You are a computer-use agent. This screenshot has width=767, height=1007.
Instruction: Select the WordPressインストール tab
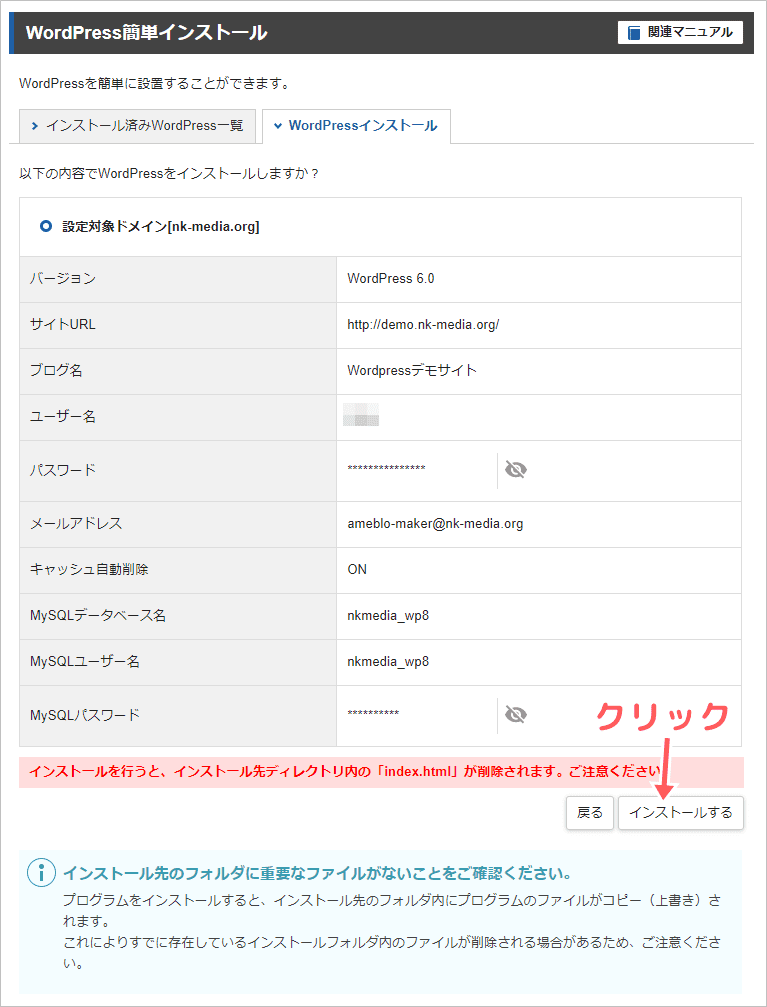355,126
